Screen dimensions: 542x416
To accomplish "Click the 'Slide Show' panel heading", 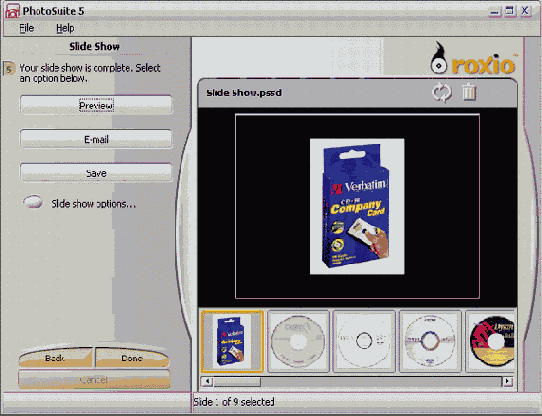I will pyautogui.click(x=94, y=46).
